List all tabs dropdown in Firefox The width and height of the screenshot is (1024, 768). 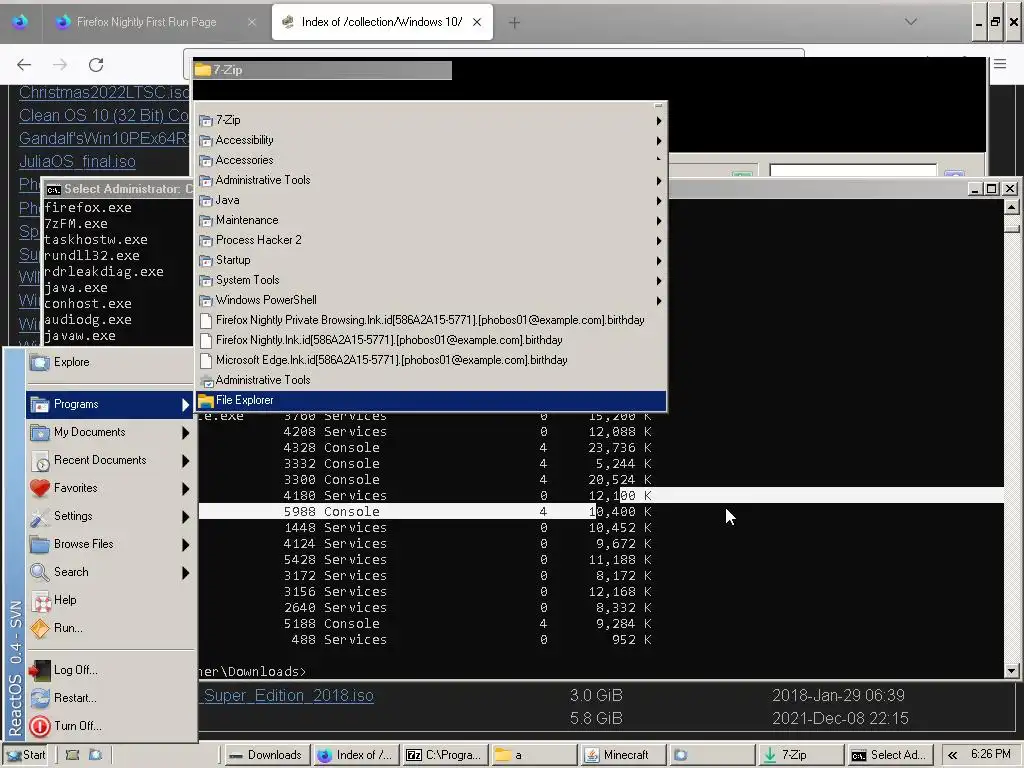(910, 22)
